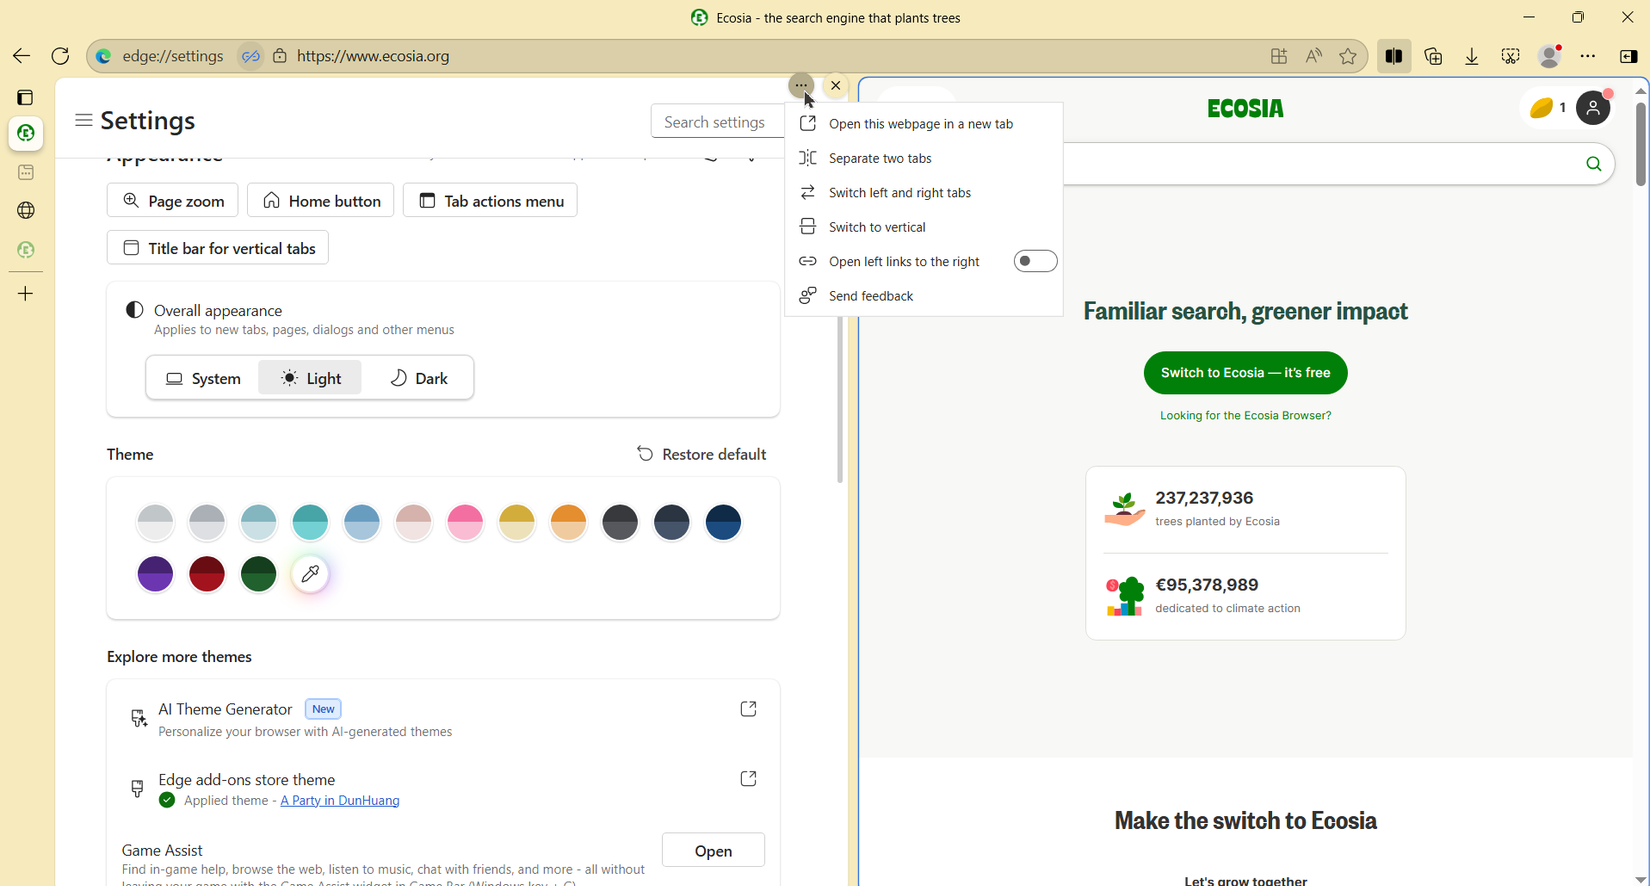
Task: Add page to favorites with star icon
Action: pyautogui.click(x=1348, y=56)
